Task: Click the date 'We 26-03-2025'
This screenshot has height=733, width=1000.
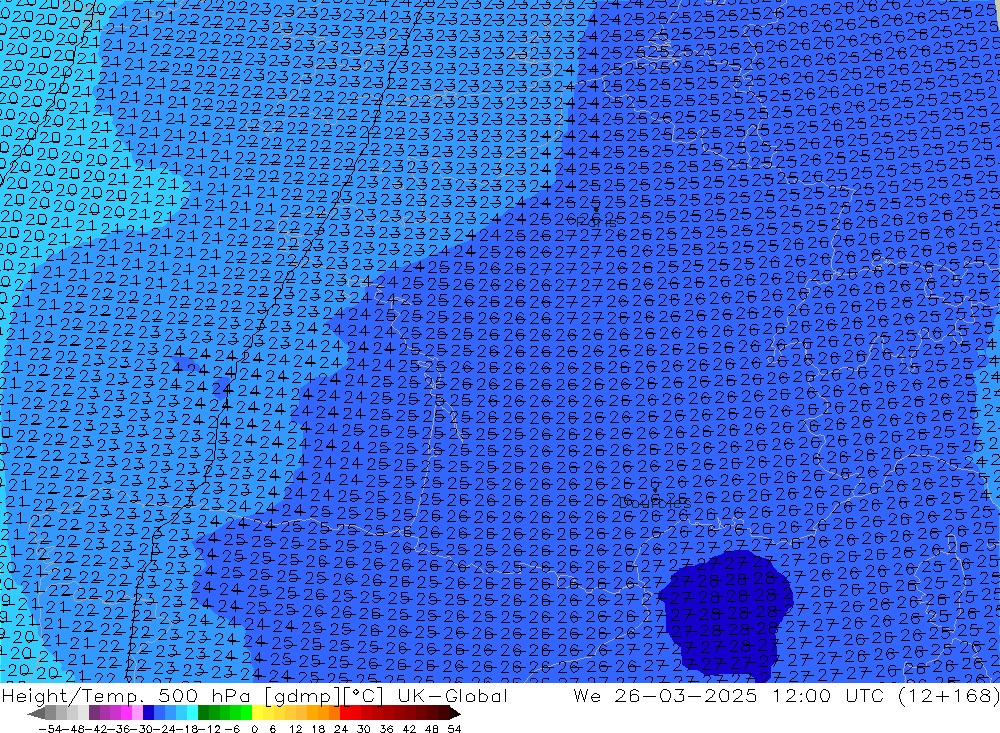Action: pos(665,695)
